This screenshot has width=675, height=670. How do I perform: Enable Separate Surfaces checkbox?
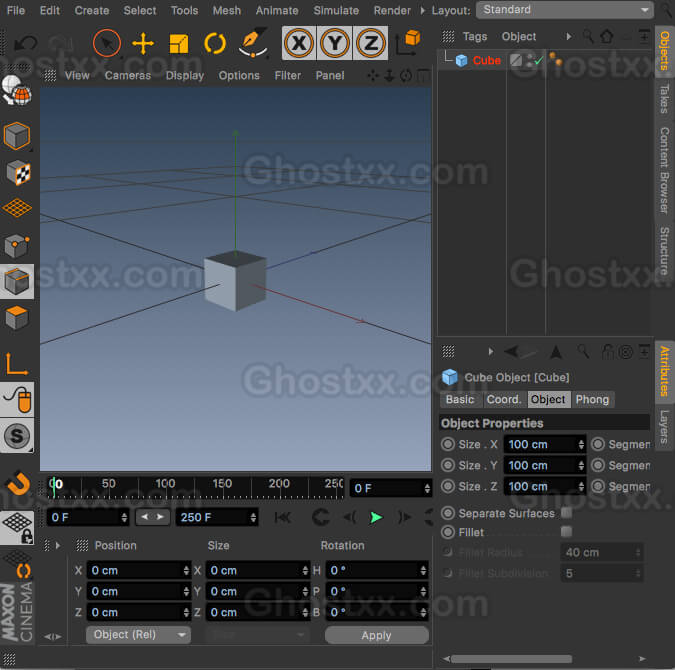coord(567,512)
